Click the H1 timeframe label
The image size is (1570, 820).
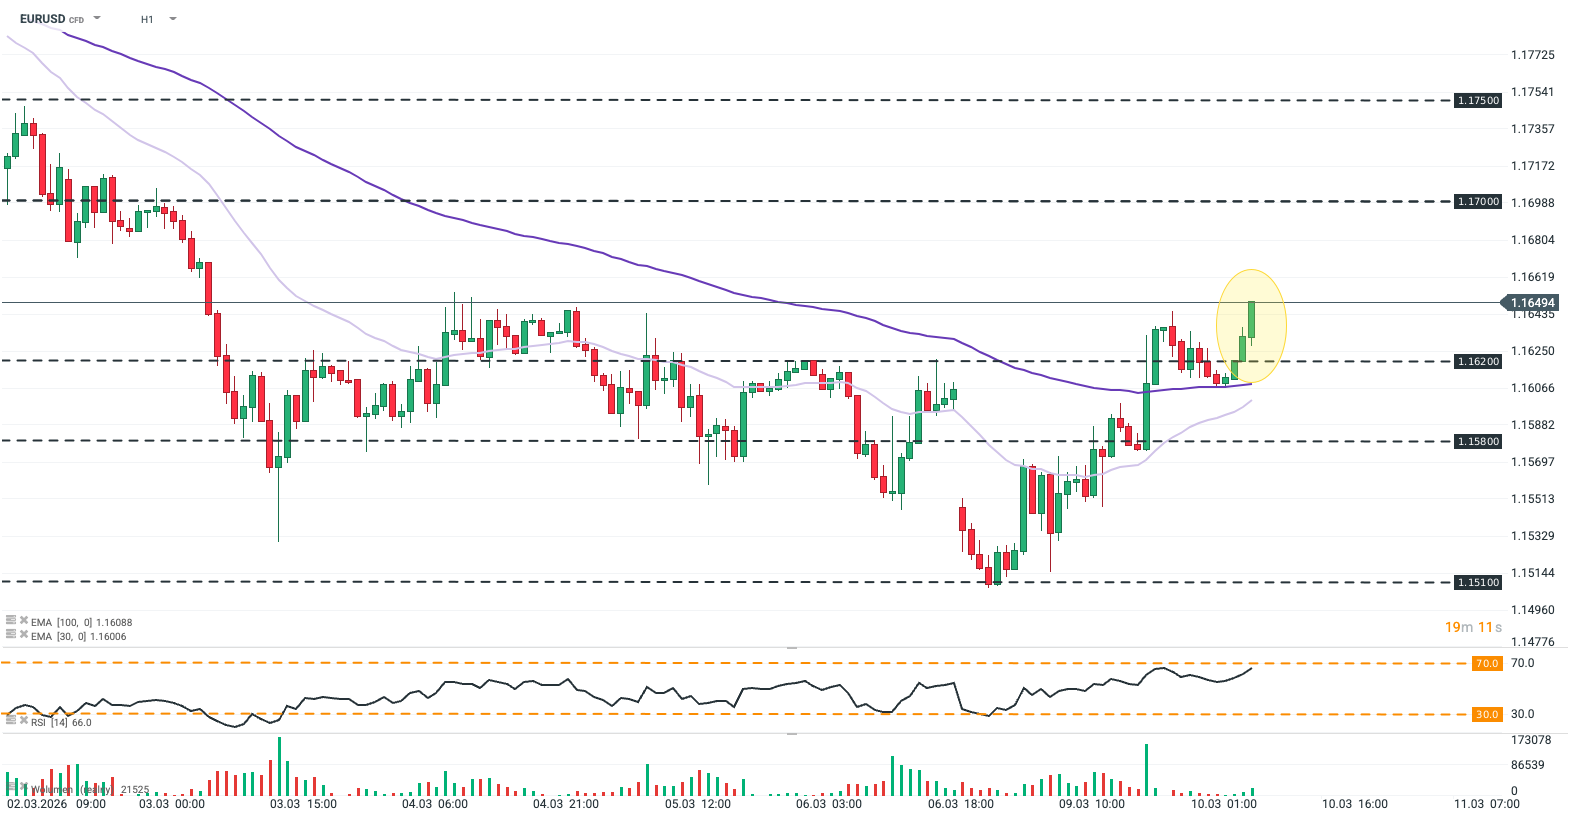[147, 19]
